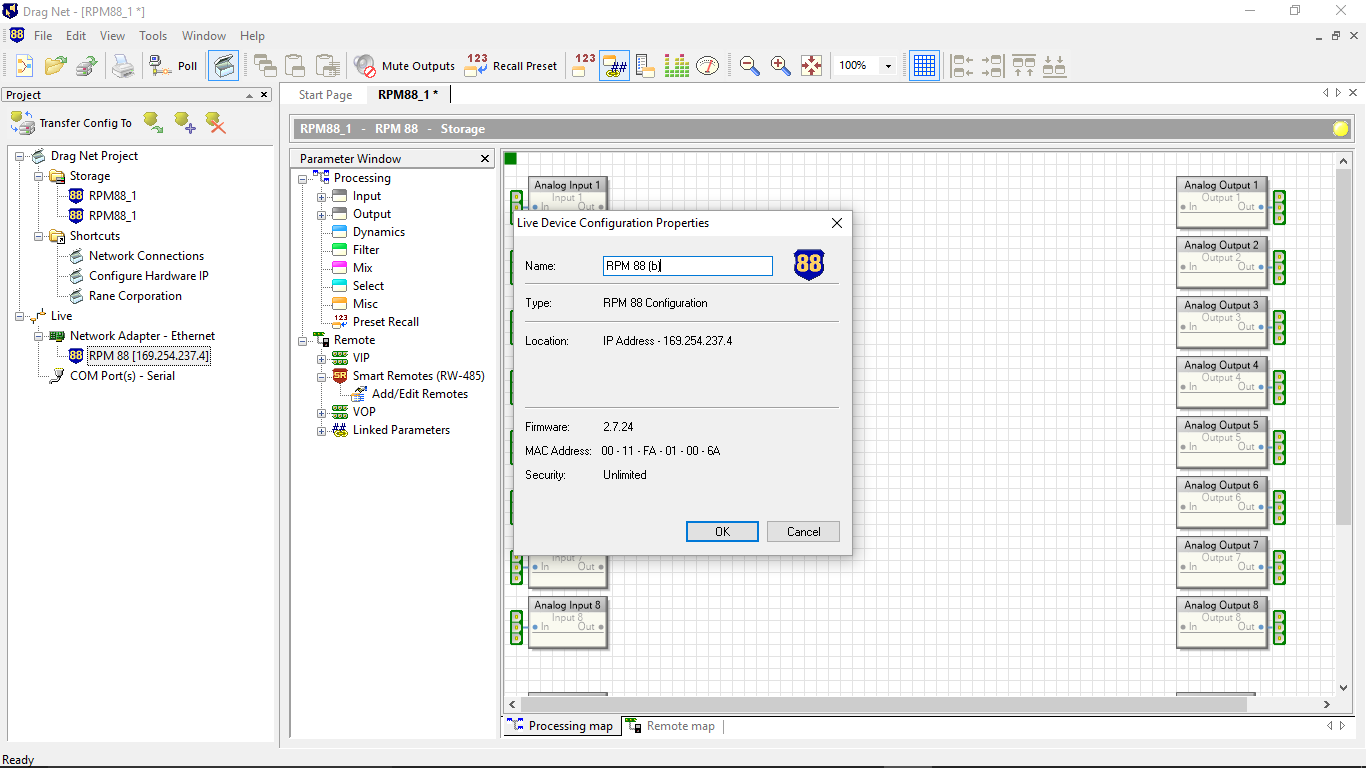Click the Open folder toolbar icon
The height and width of the screenshot is (768, 1366).
(56, 66)
